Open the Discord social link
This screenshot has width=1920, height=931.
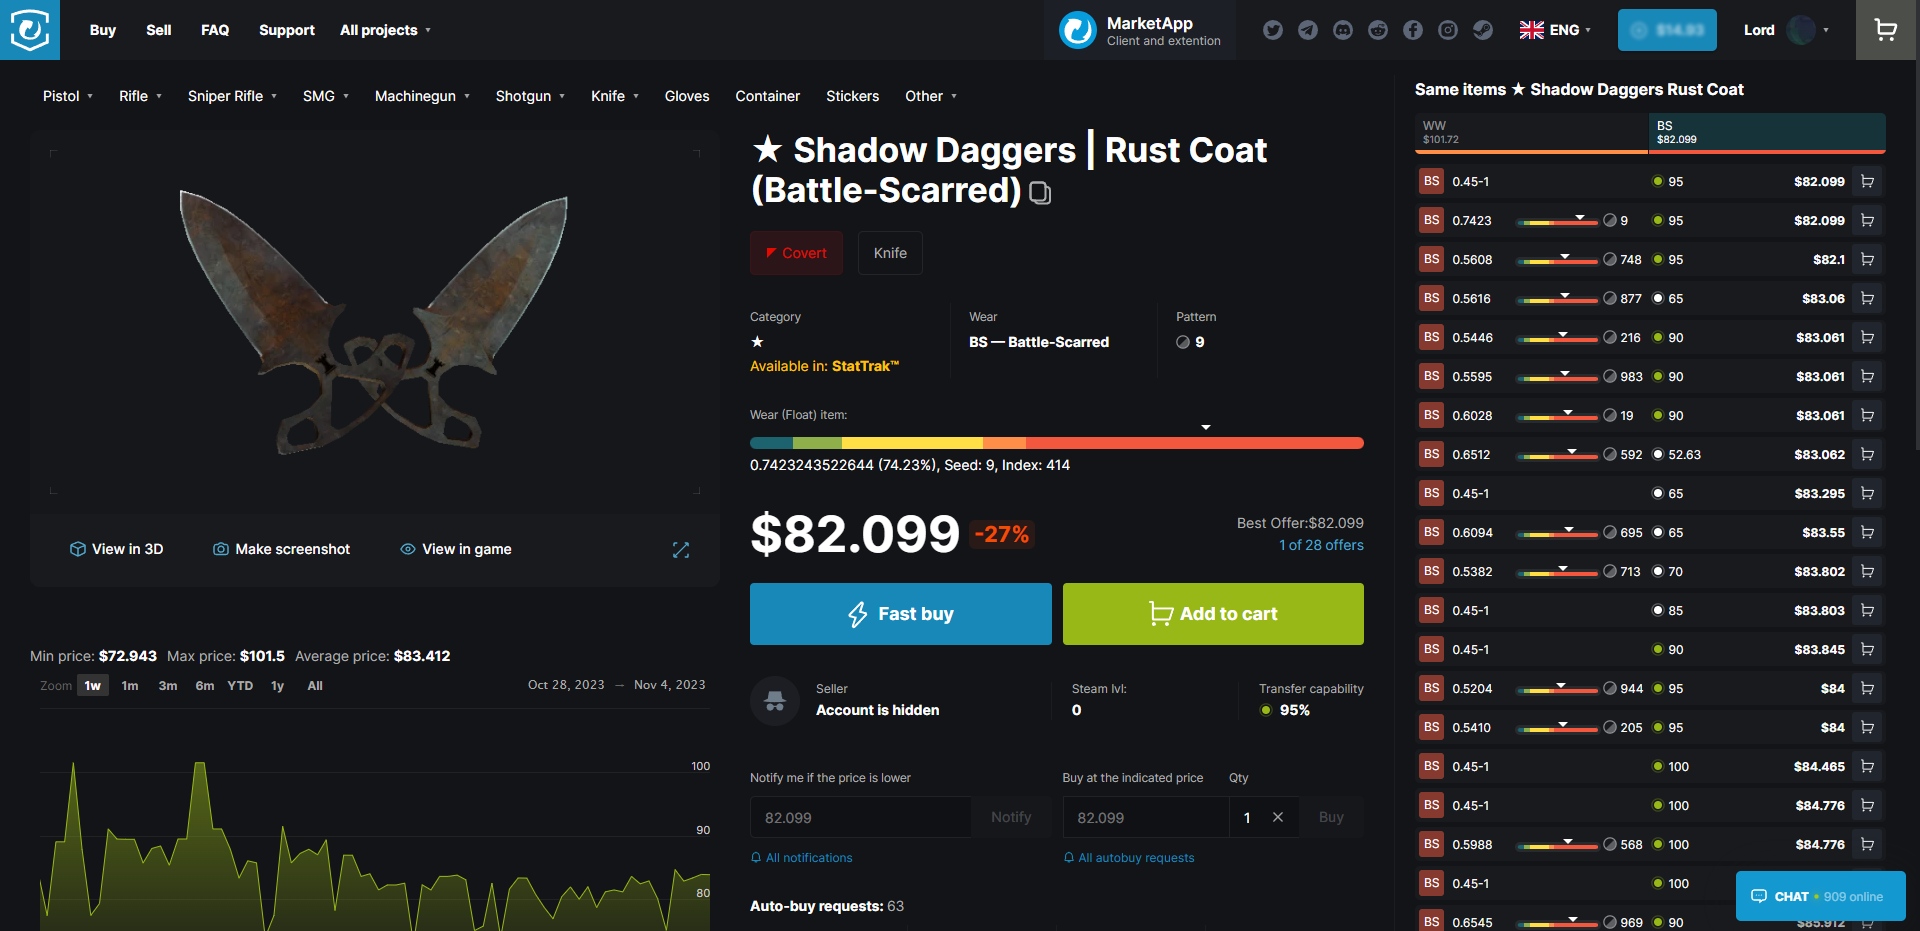[1343, 30]
